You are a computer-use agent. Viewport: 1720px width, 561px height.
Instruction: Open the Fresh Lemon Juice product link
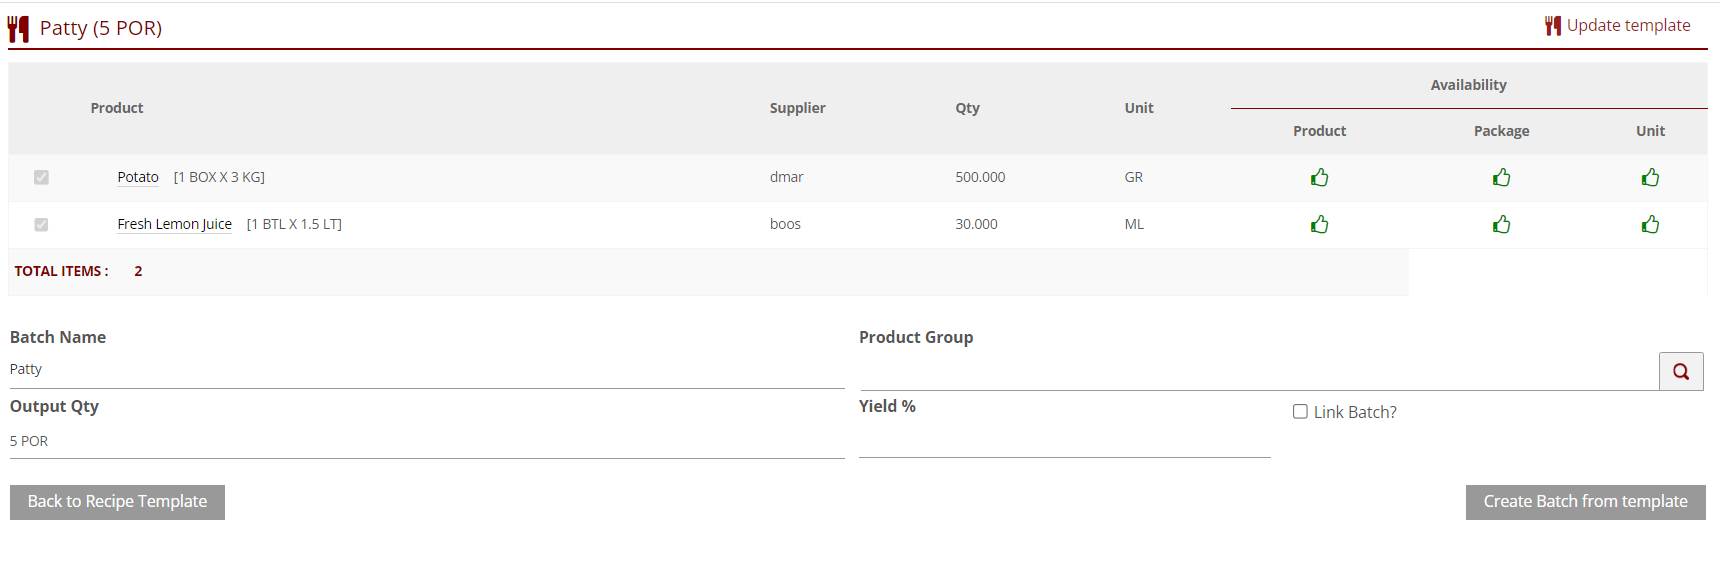174,224
